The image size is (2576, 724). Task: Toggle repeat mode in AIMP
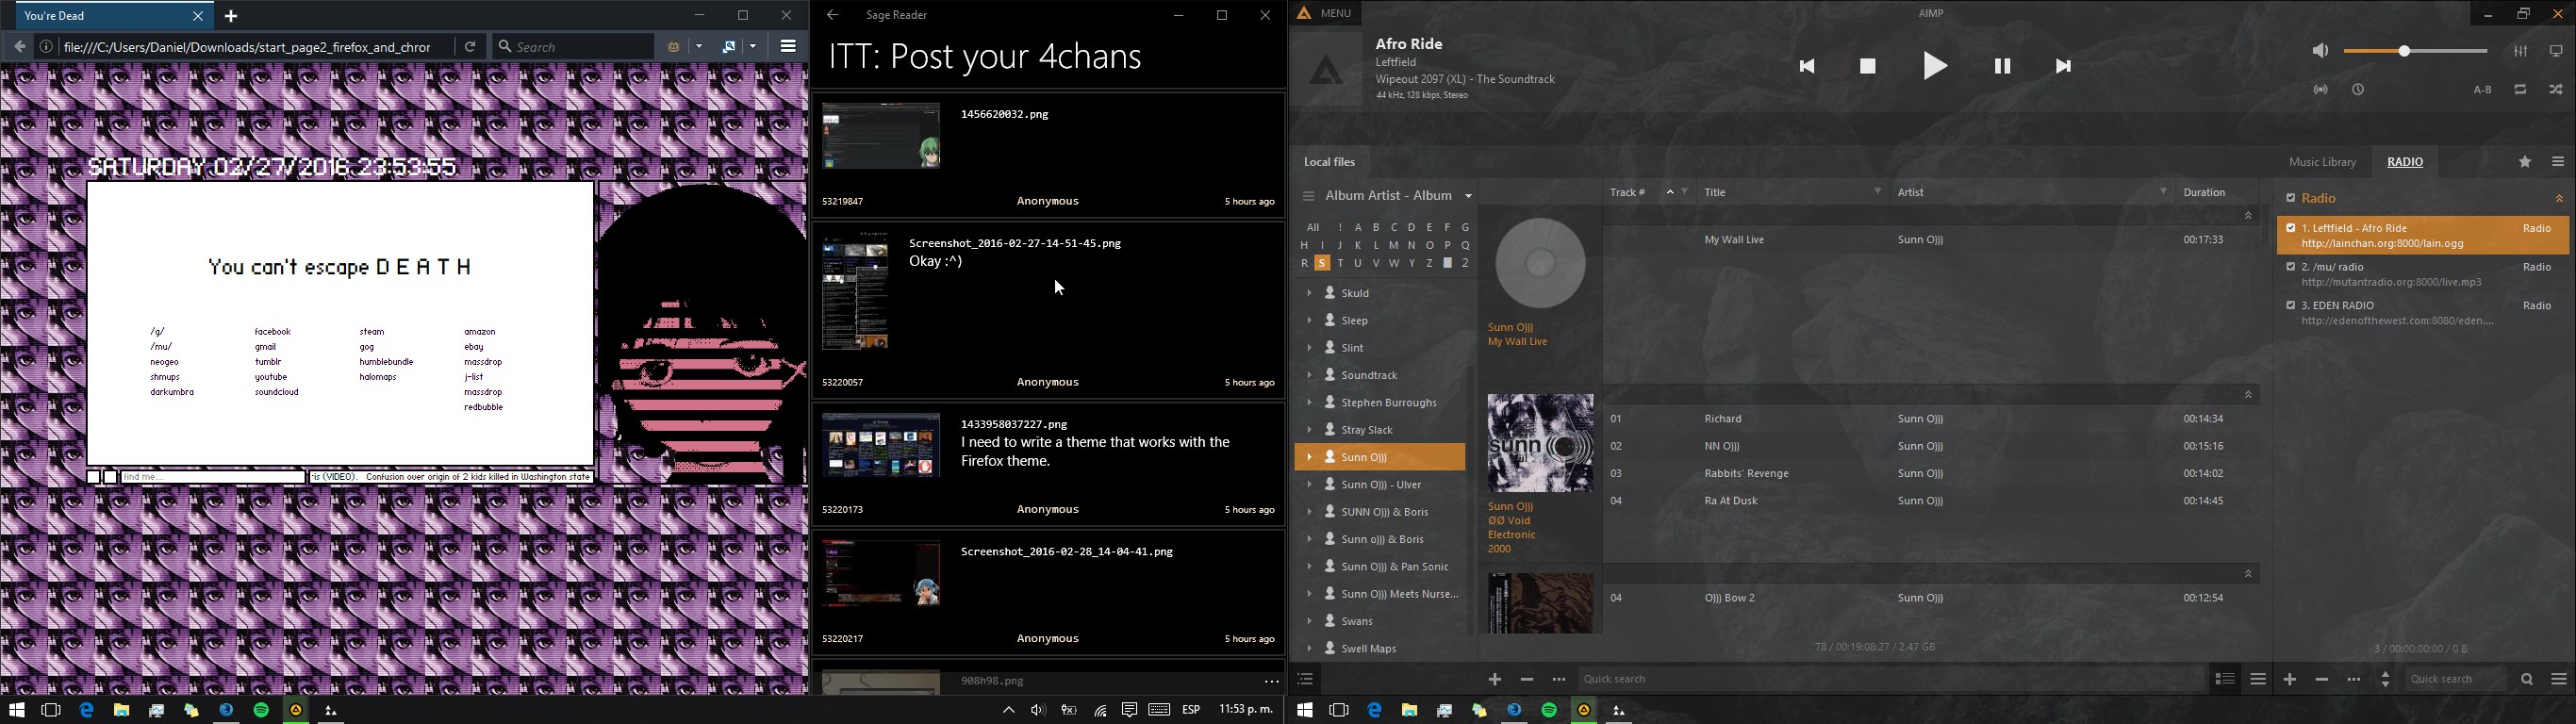[x=2520, y=90]
